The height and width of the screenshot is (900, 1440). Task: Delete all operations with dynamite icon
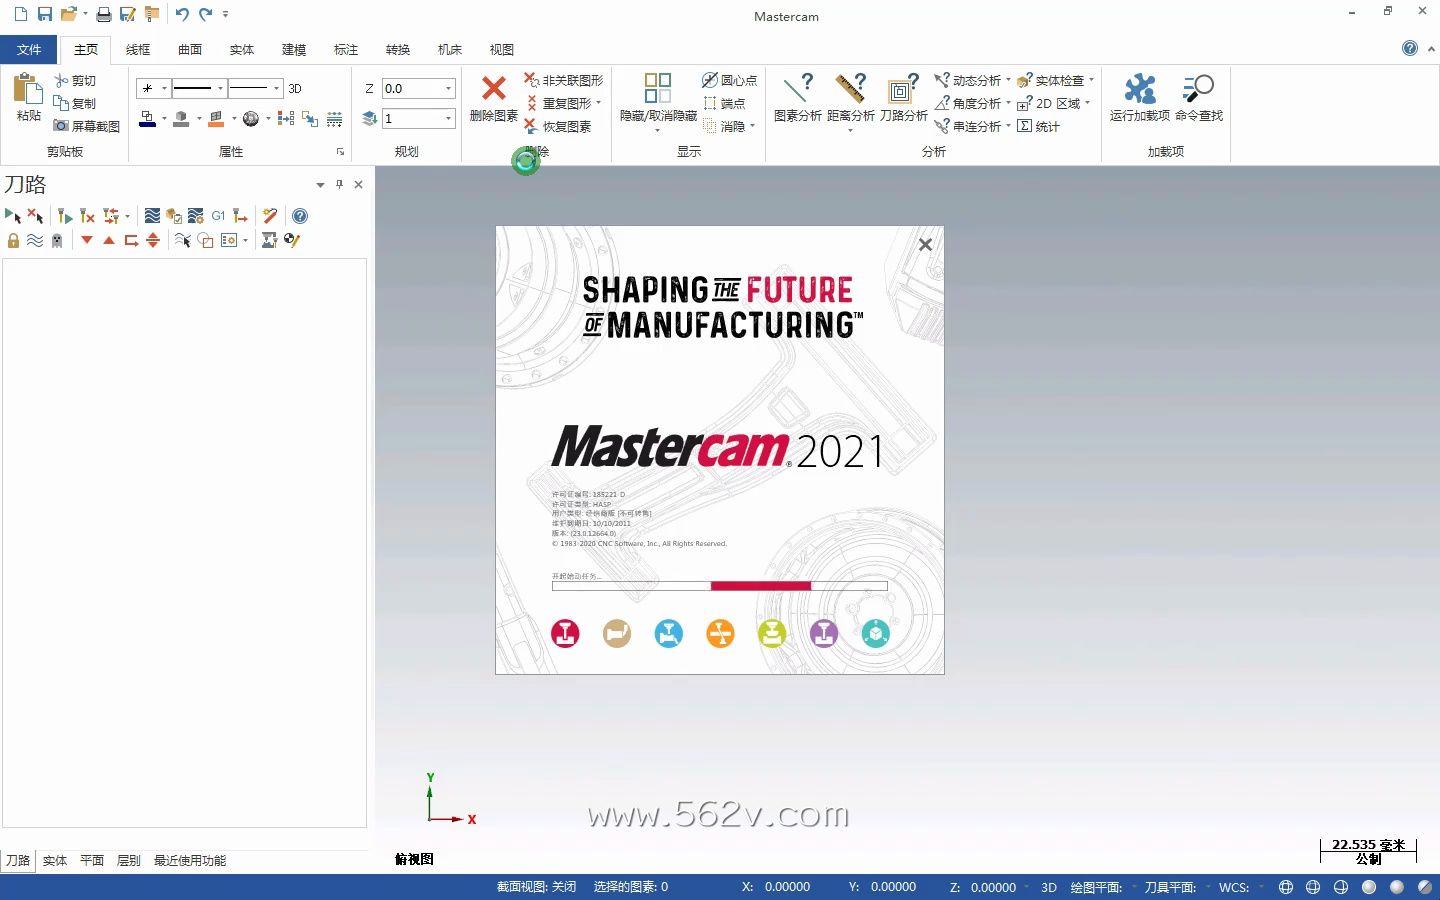click(270, 215)
